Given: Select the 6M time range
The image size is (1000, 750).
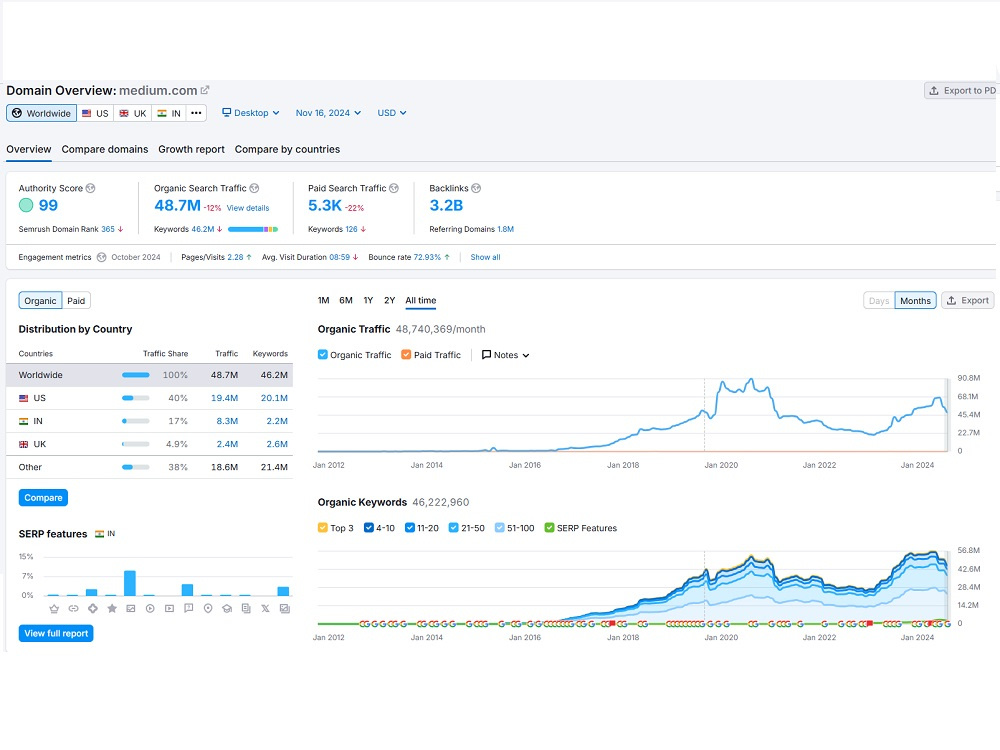Looking at the screenshot, I should [346, 300].
